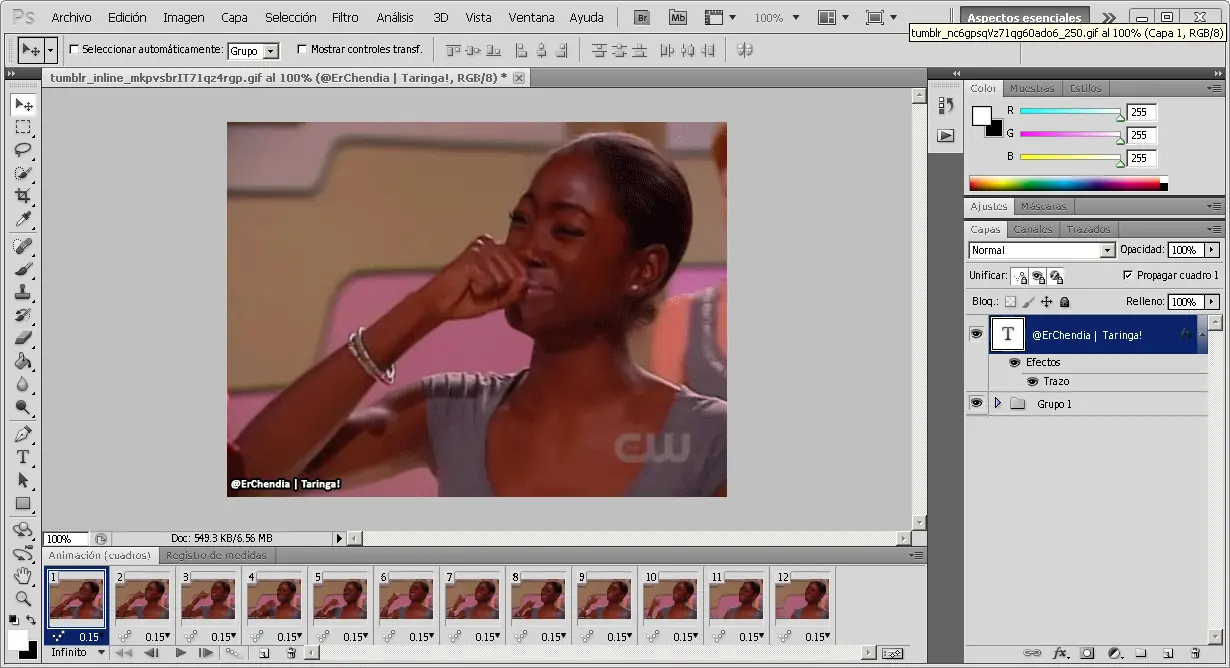This screenshot has width=1230, height=668.
Task: Open the Ventana menu
Action: click(531, 17)
